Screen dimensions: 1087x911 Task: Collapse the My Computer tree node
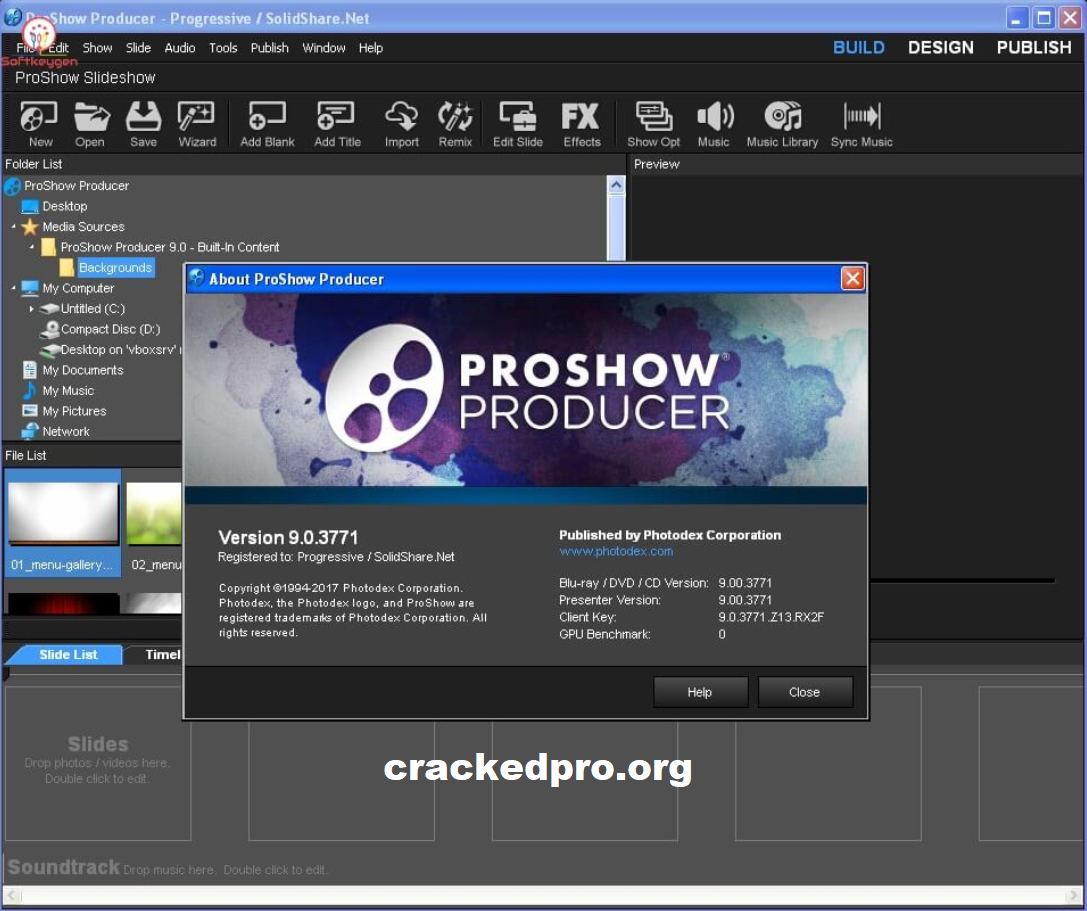pyautogui.click(x=13, y=287)
